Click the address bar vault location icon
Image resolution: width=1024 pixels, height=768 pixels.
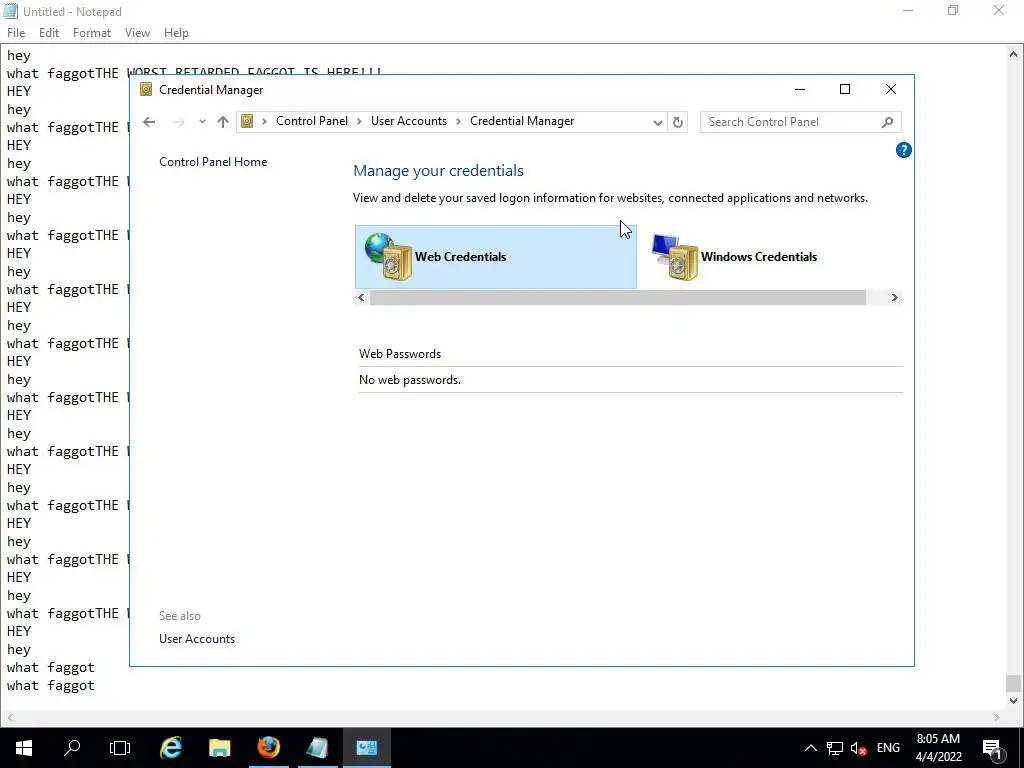pos(247,121)
